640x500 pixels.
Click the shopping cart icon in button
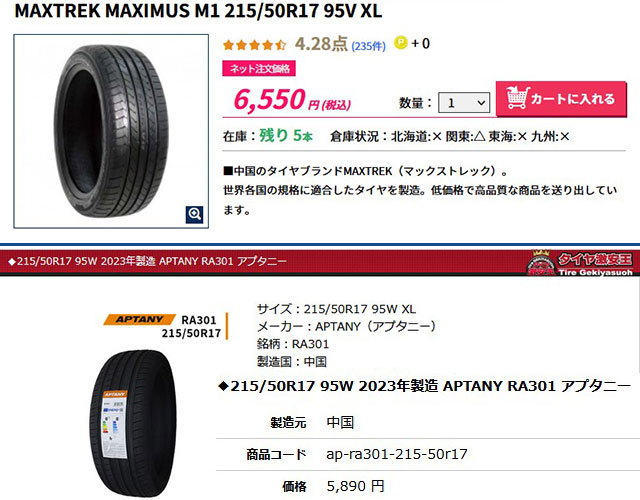(x=518, y=98)
